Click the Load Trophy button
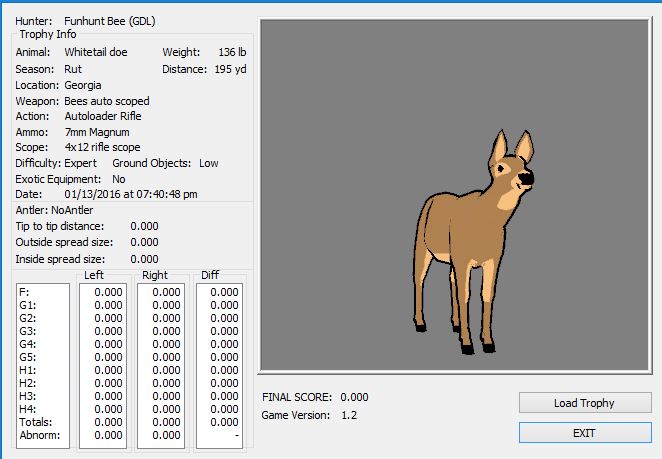The width and height of the screenshot is (662, 459). 584,403
